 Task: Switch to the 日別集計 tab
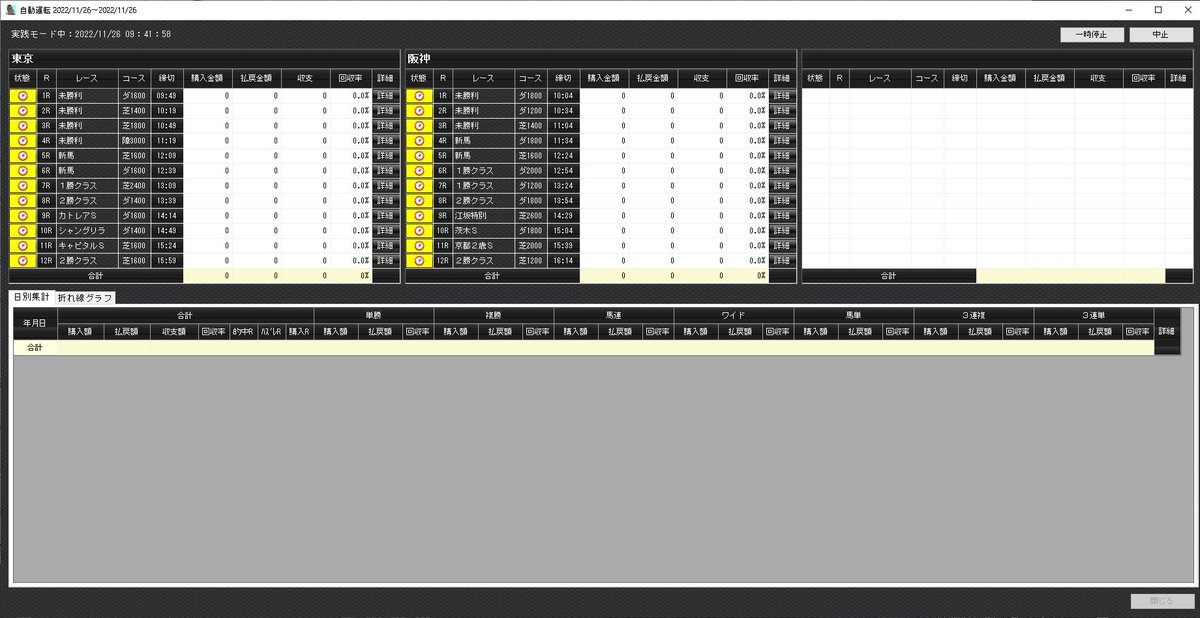pos(31,297)
